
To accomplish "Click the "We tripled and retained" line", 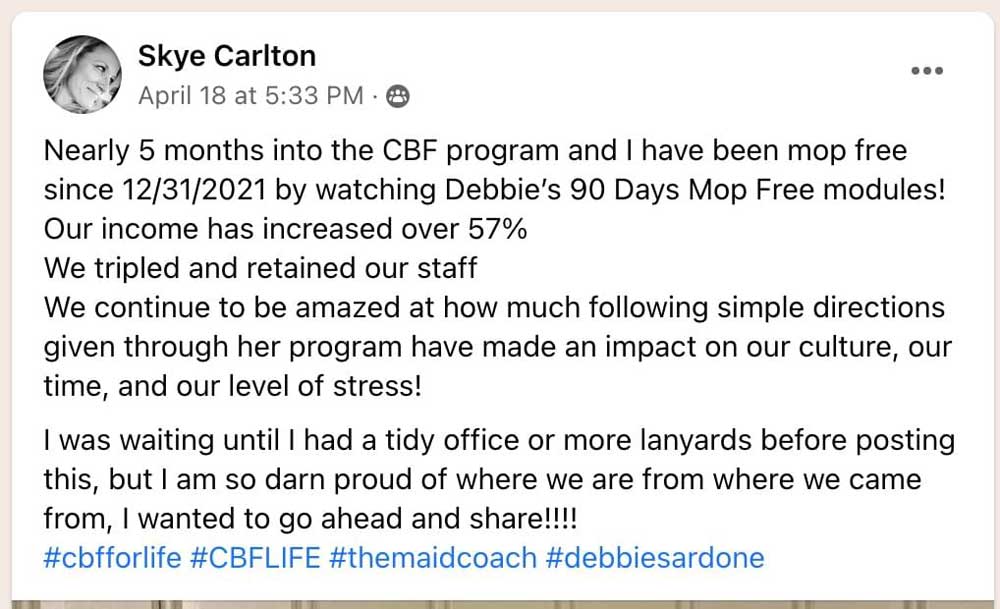I will 260,268.
